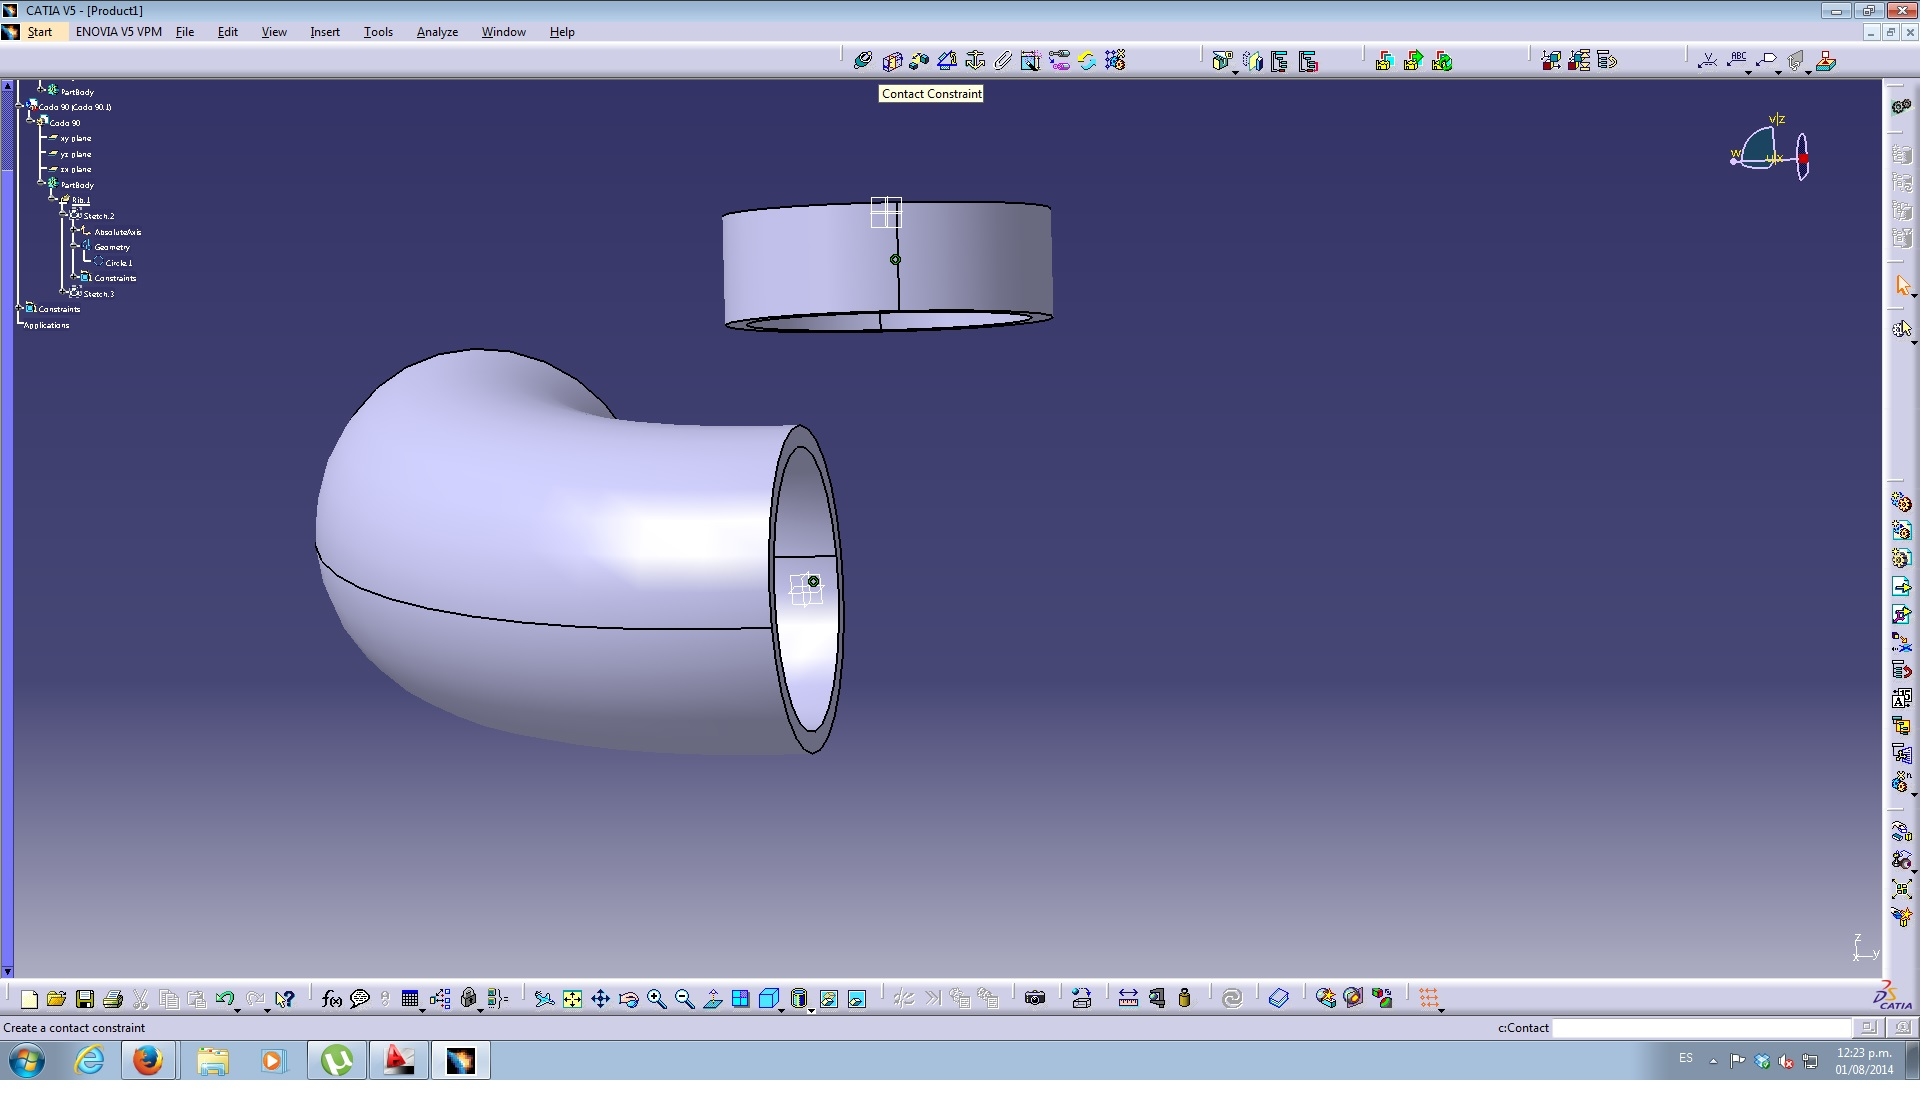Click the Change Constraint icon
Viewport: 1928px width, 1096px height.
1087,61
